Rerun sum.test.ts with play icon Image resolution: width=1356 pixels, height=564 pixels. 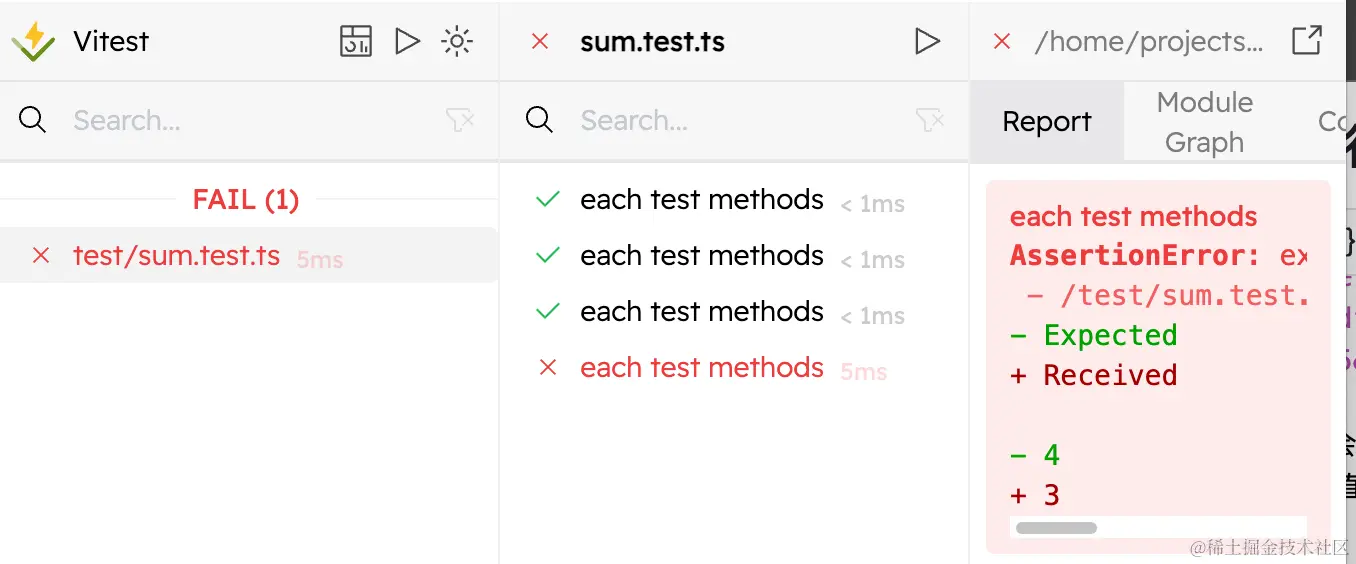tap(928, 41)
